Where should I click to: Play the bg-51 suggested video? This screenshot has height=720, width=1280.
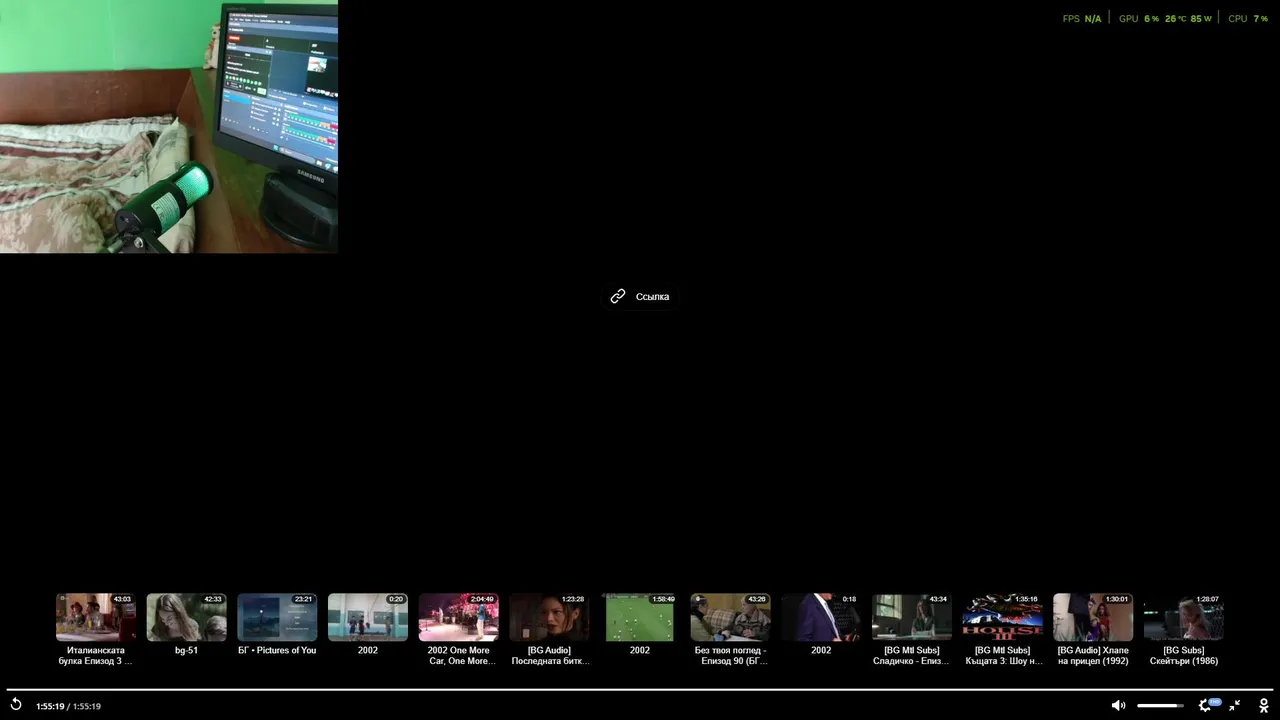[187, 617]
